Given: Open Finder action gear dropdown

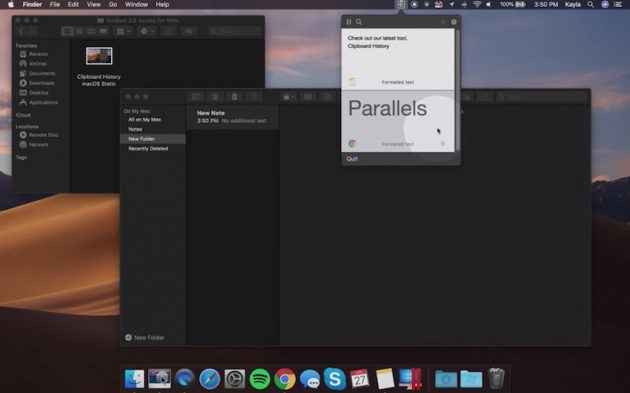Looking at the screenshot, I should click(146, 31).
